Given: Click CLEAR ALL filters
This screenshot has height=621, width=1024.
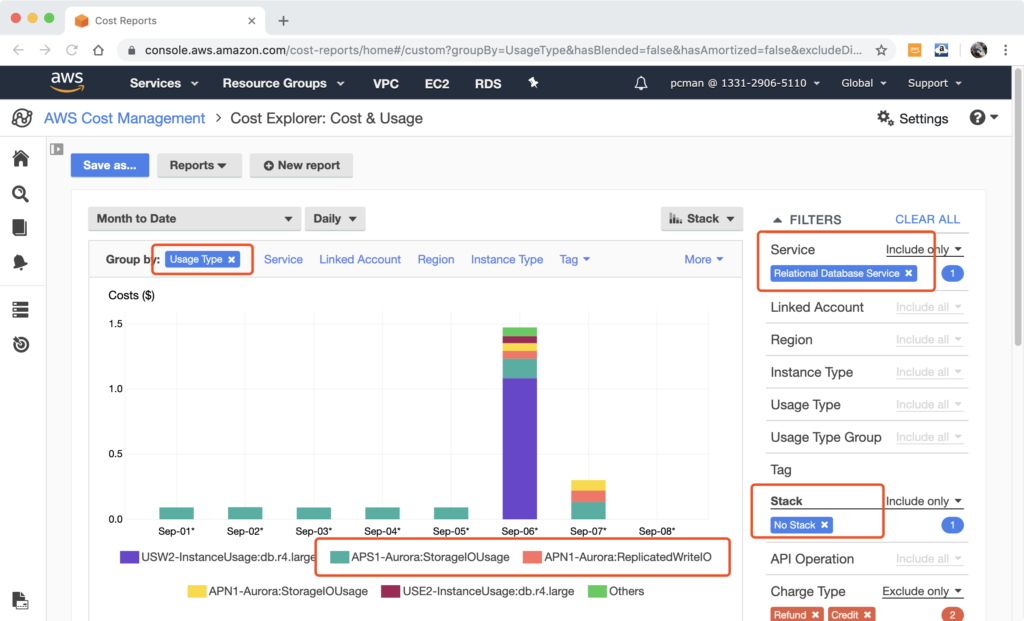Looking at the screenshot, I should point(927,219).
